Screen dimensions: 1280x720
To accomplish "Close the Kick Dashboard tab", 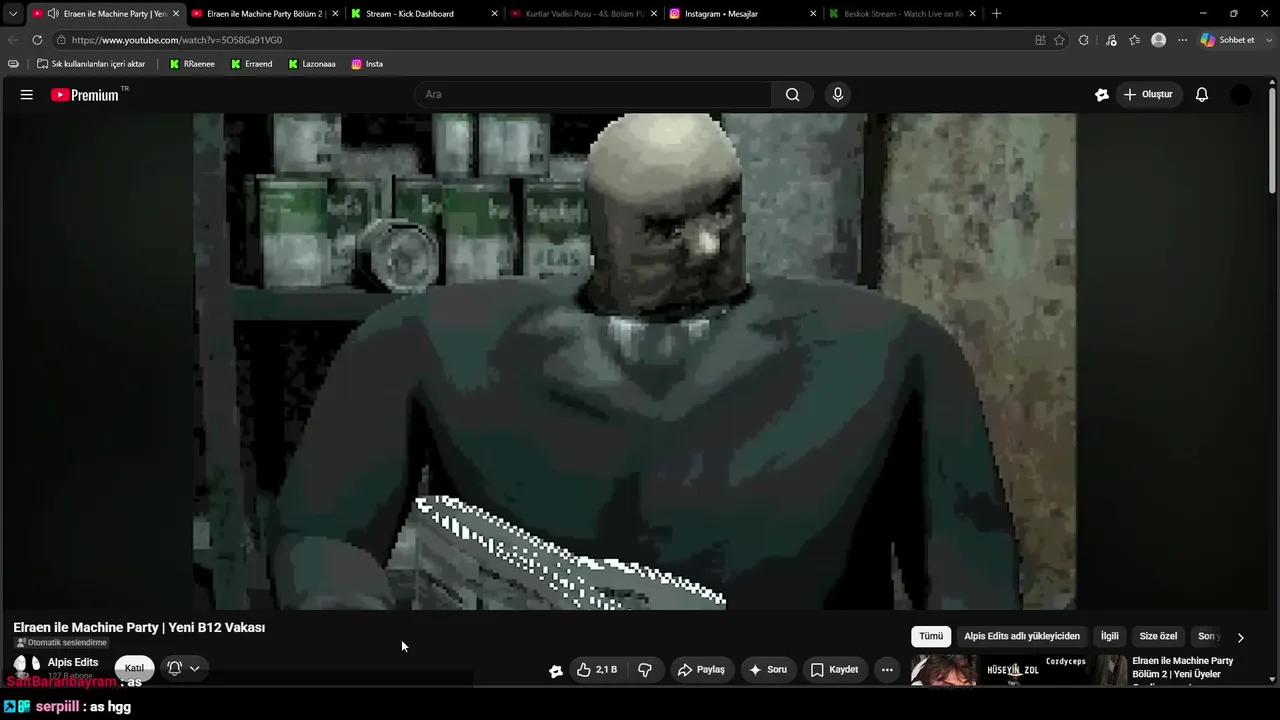I will [x=494, y=14].
